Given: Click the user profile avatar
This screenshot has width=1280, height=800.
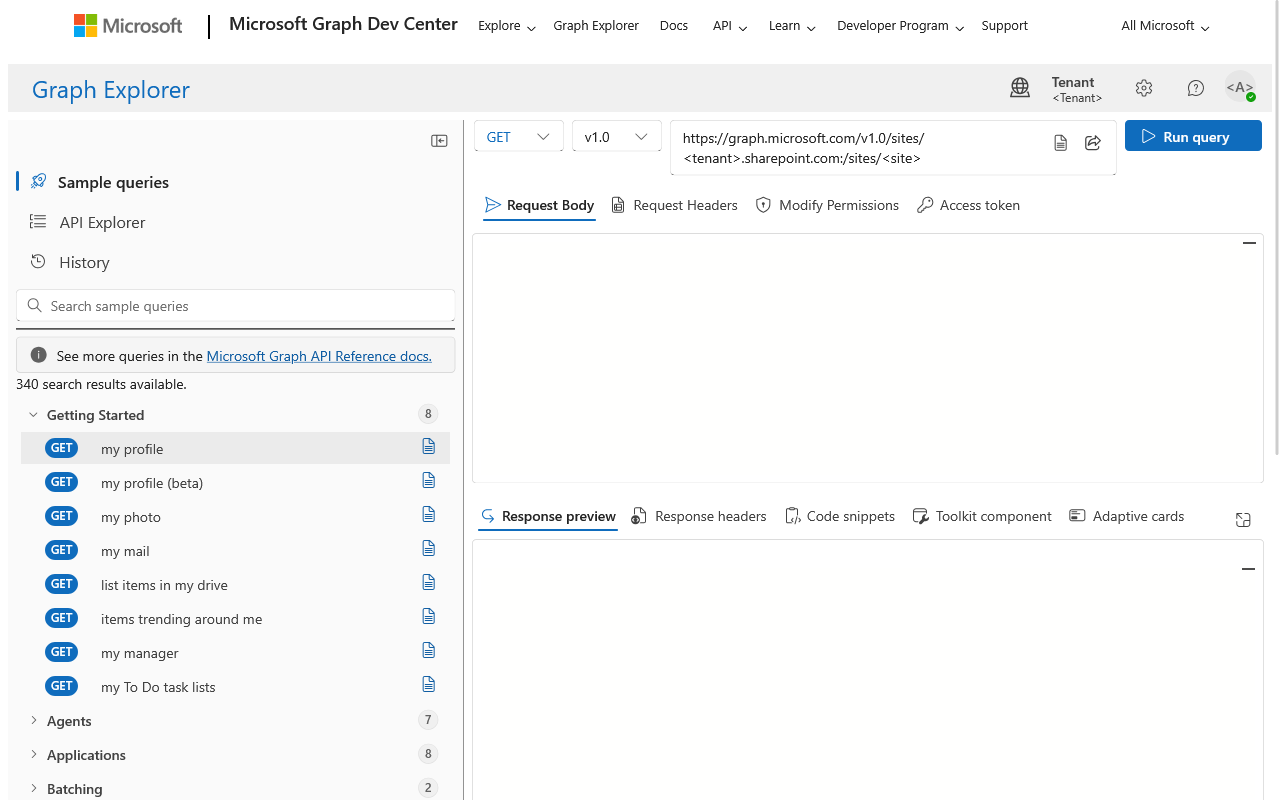Looking at the screenshot, I should click(1240, 88).
